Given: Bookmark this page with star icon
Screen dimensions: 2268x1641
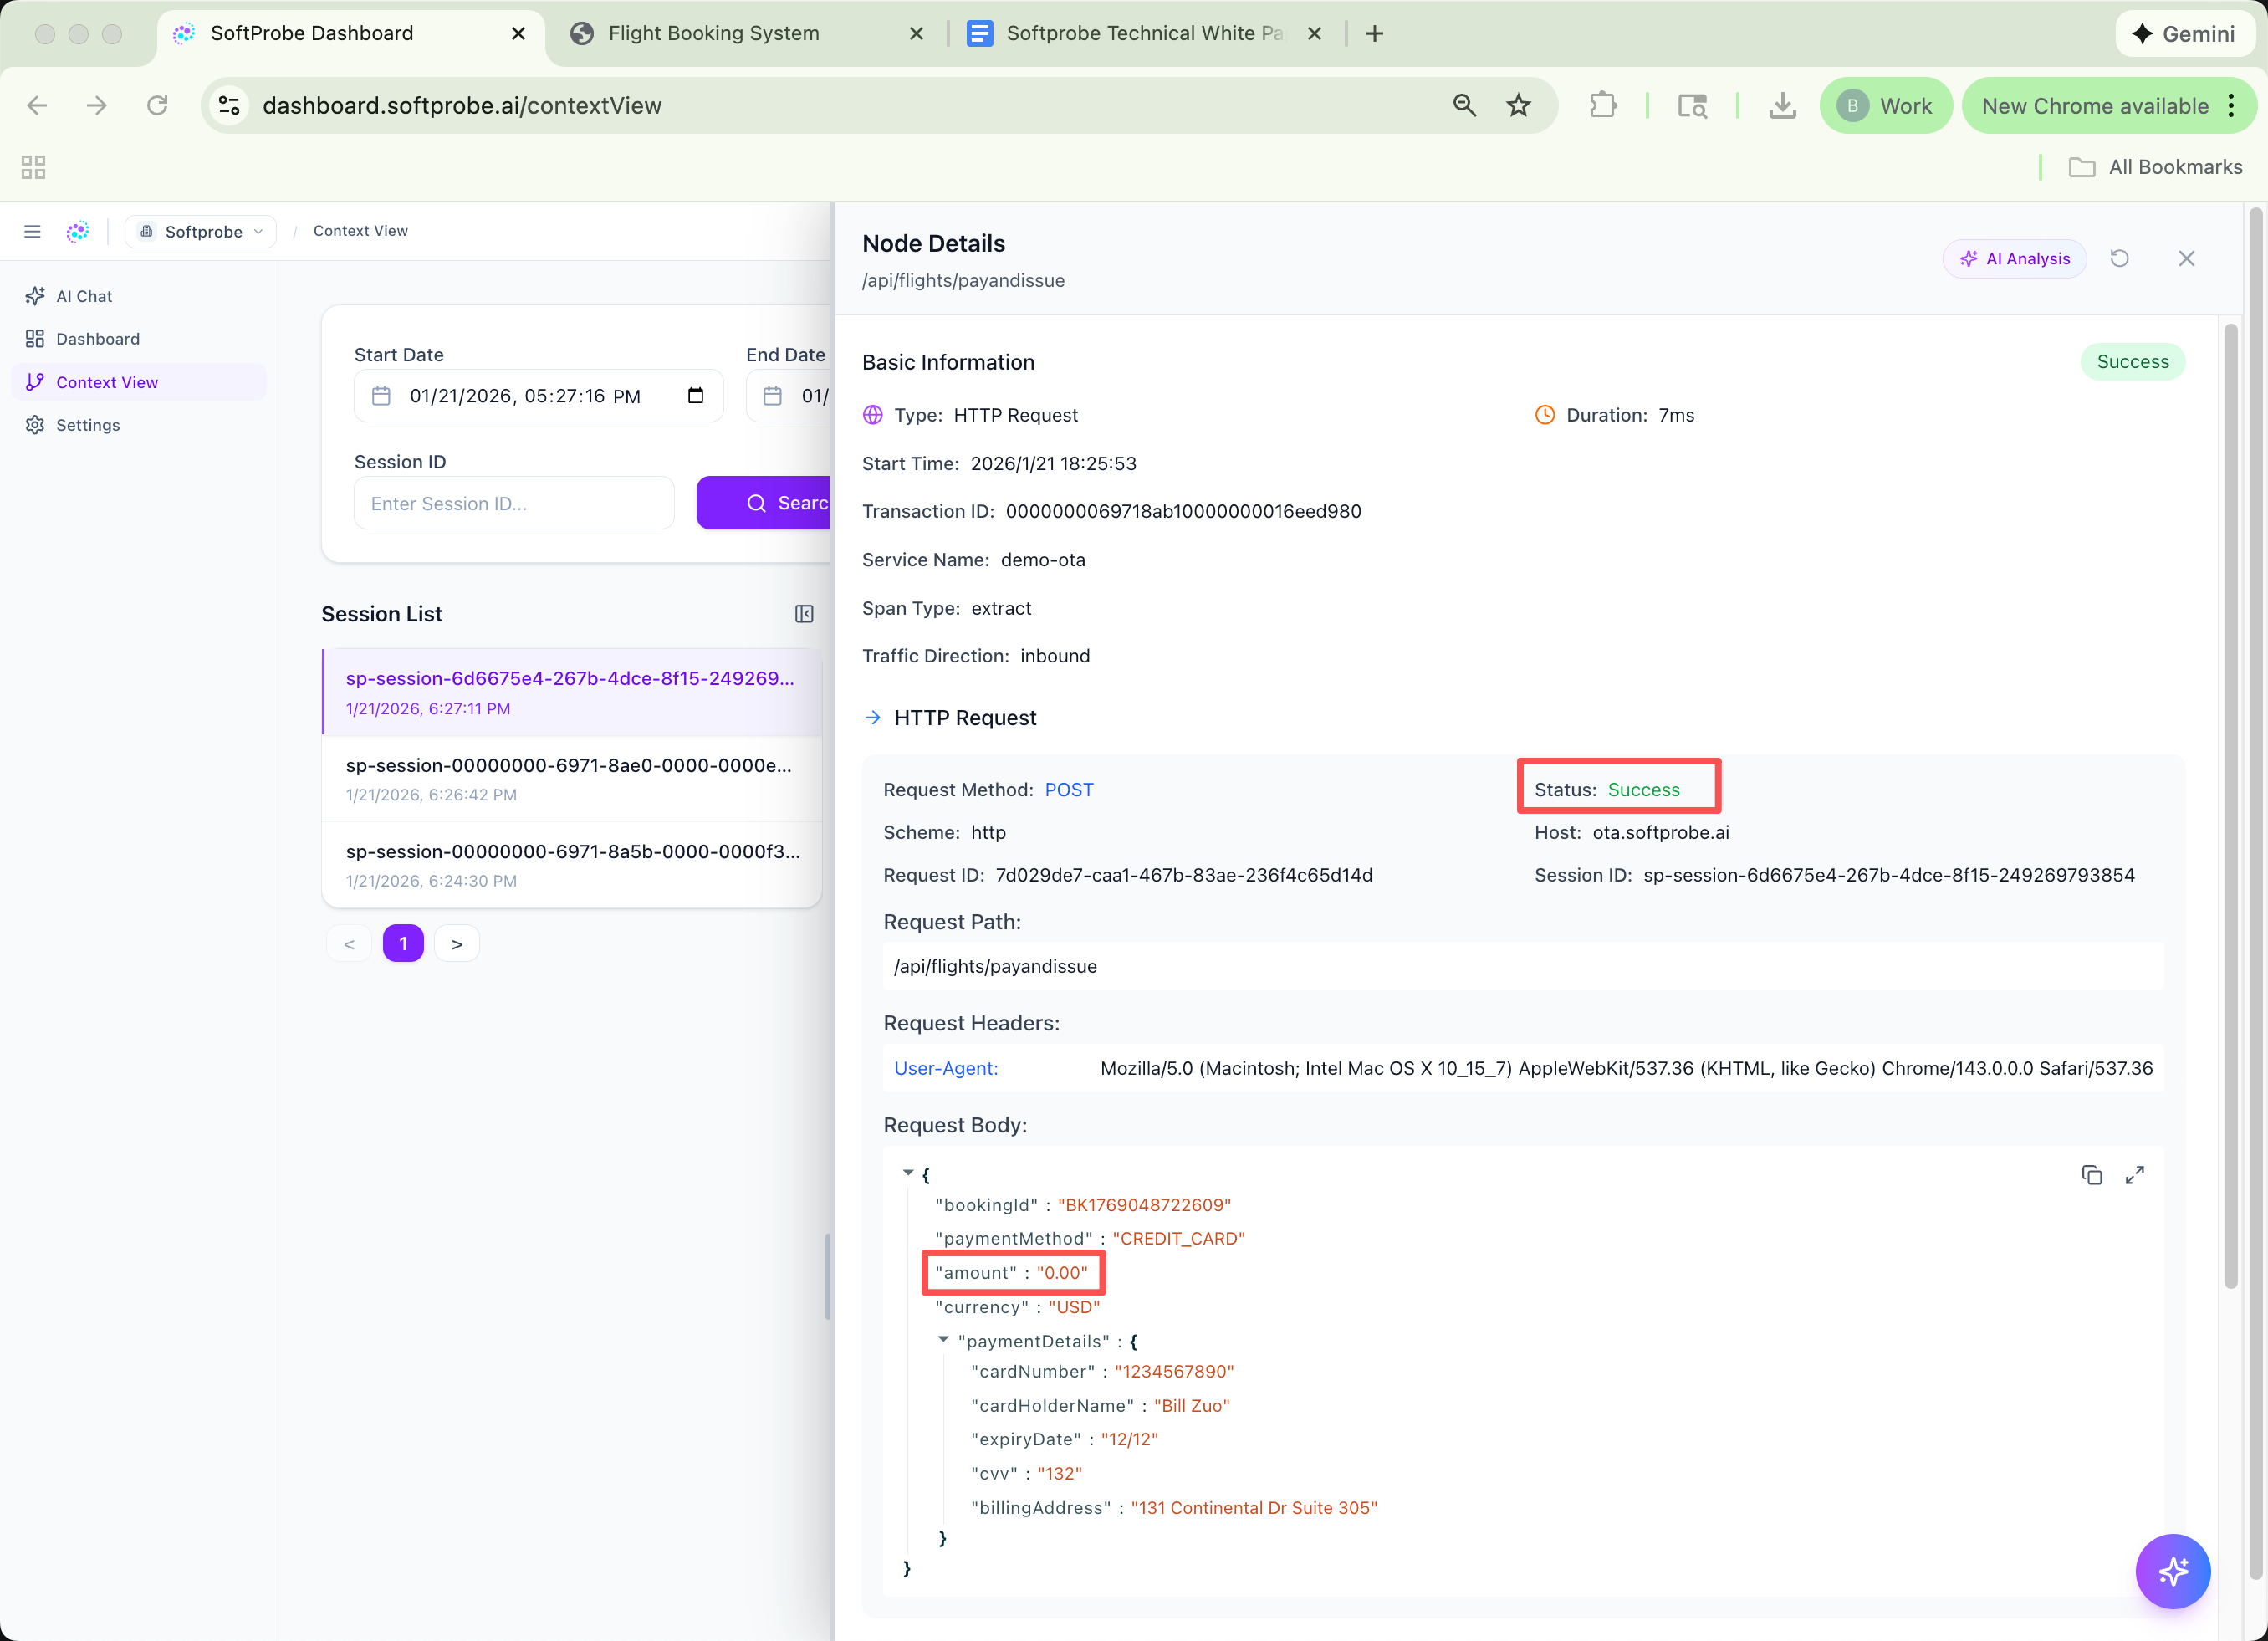Looking at the screenshot, I should click(x=1518, y=106).
